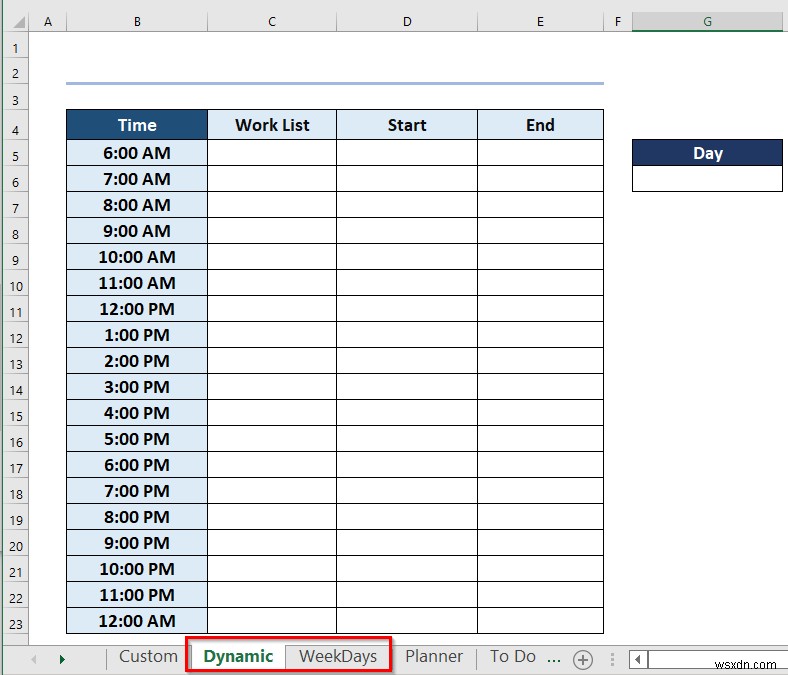The image size is (788, 675).
Task: Select the 9:00 AM time cell
Action: coord(137,231)
